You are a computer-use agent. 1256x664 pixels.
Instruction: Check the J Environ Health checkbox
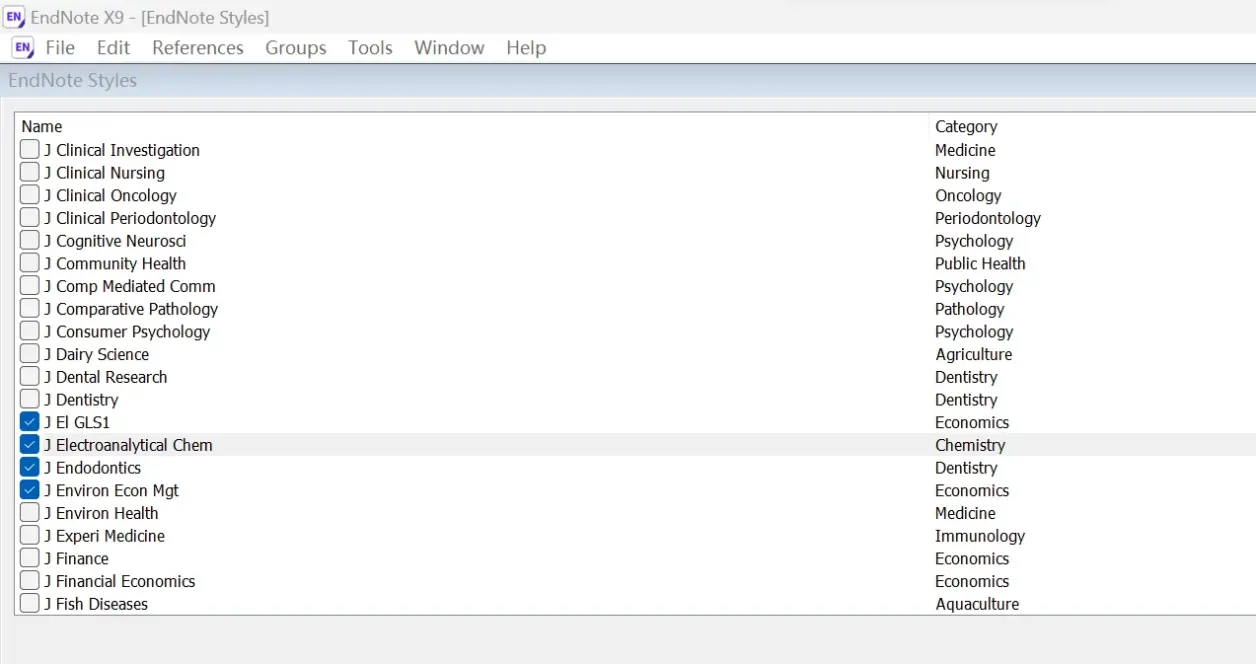(x=30, y=512)
